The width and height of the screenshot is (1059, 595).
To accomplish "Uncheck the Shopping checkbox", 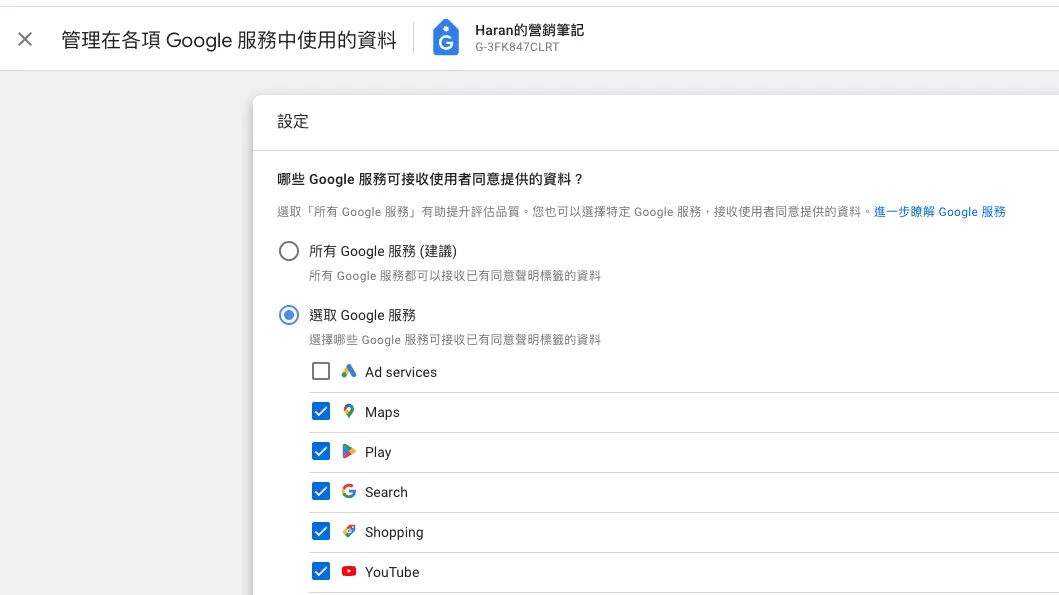I will [321, 532].
